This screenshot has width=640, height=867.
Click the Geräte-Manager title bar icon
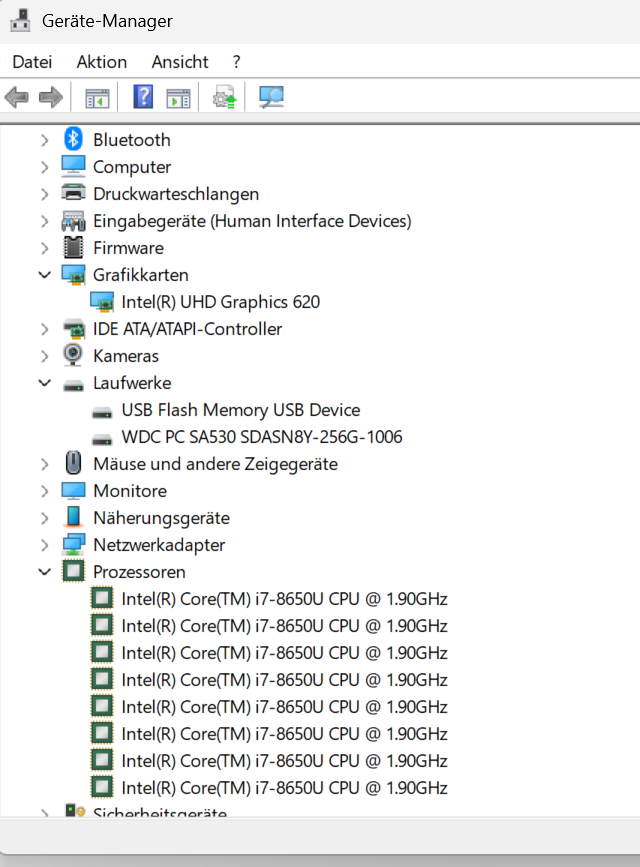[x=20, y=20]
